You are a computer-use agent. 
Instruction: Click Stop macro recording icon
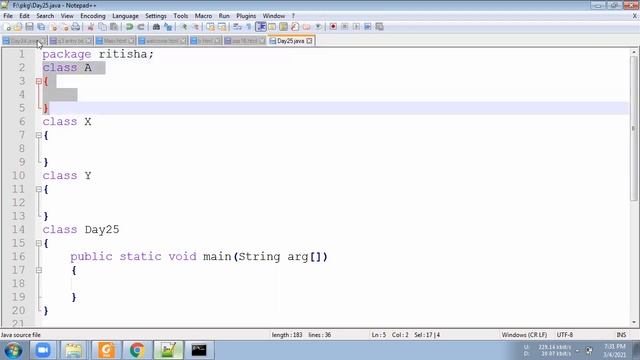(x=344, y=27)
